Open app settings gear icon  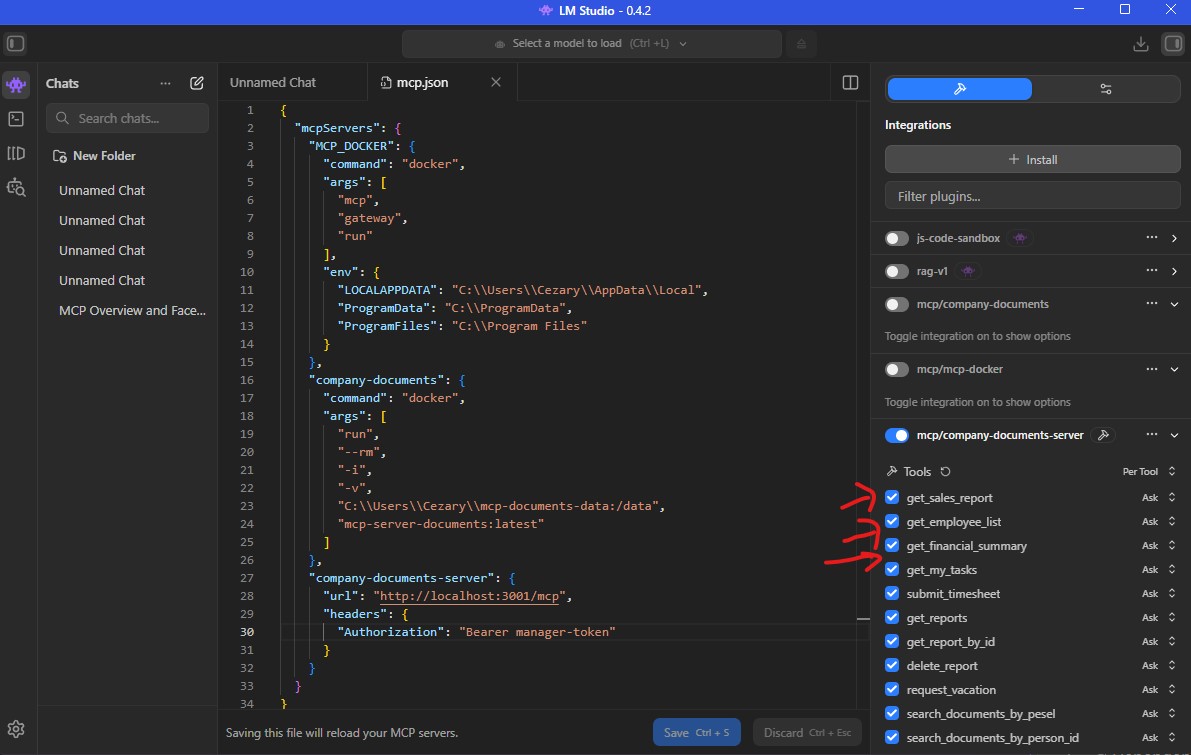click(16, 729)
